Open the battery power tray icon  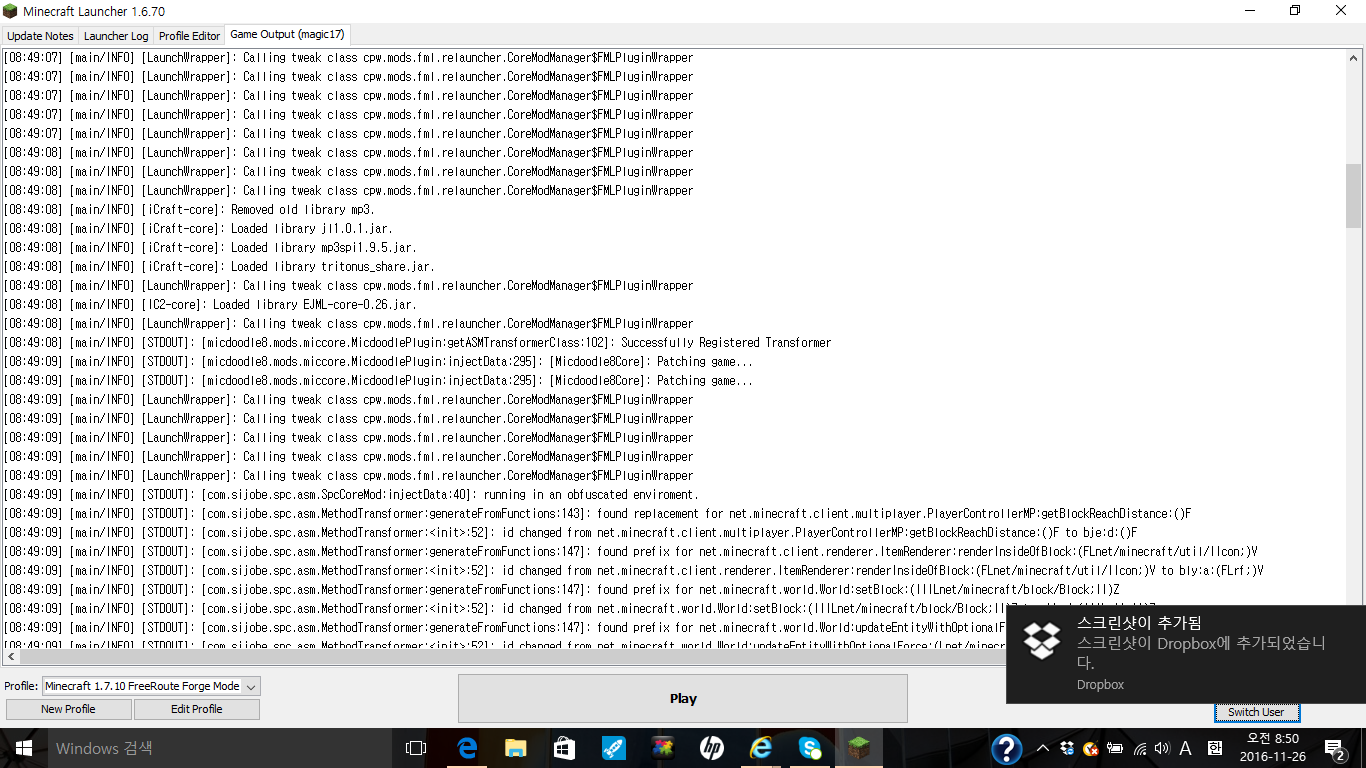coord(1114,748)
